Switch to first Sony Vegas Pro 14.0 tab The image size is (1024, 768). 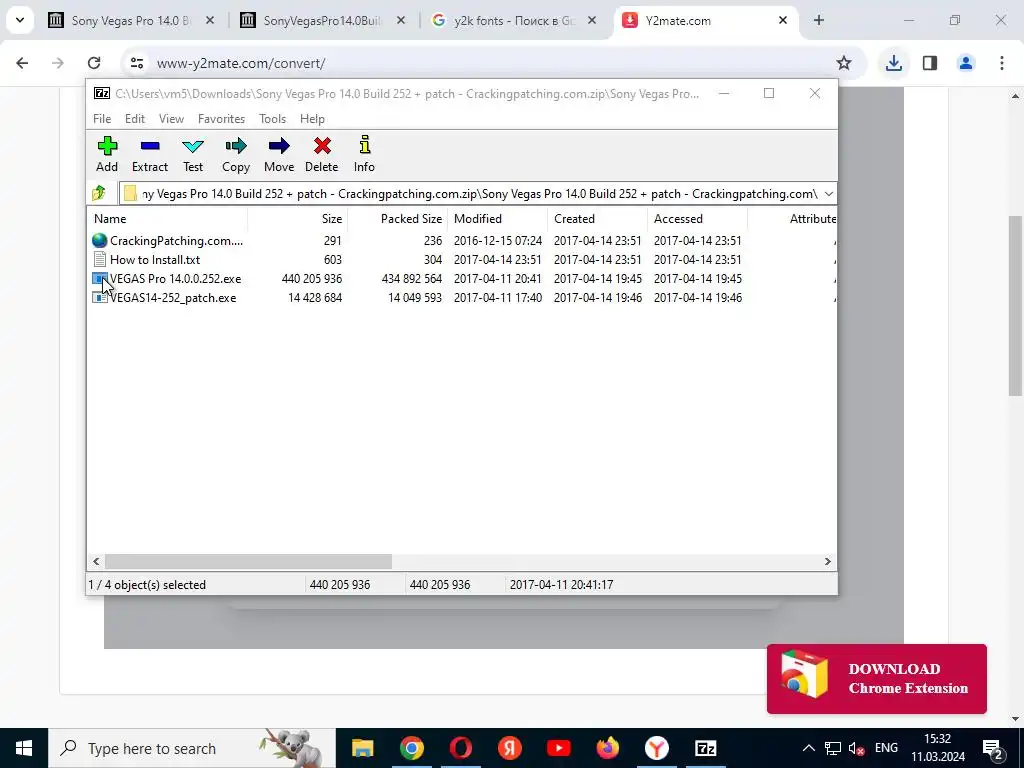point(131,21)
